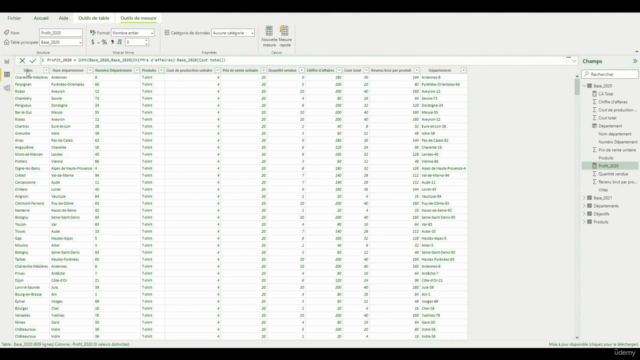This screenshot has width=640, height=360.
Task: Expand the Base_2021 table tree
Action: point(584,198)
